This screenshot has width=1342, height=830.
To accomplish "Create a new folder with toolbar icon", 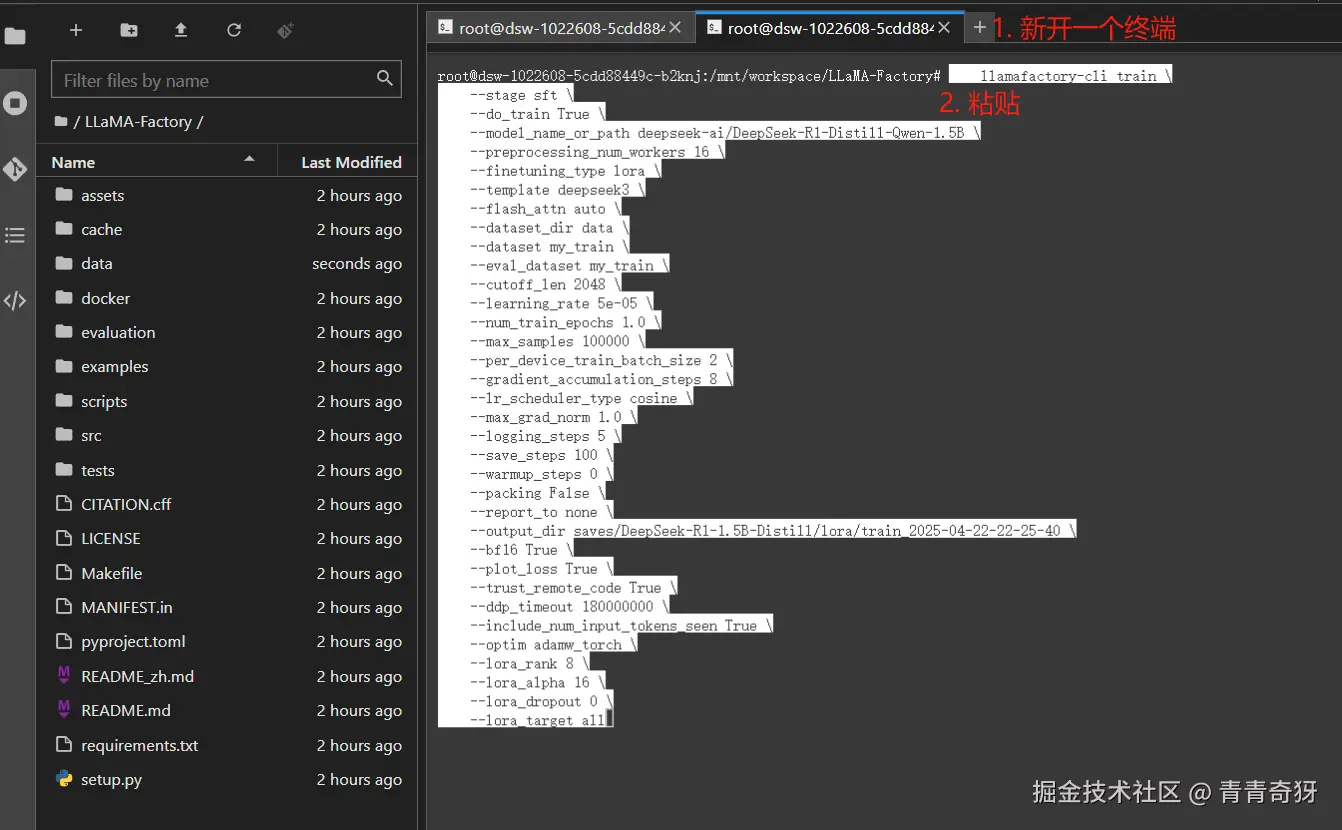I will [129, 30].
